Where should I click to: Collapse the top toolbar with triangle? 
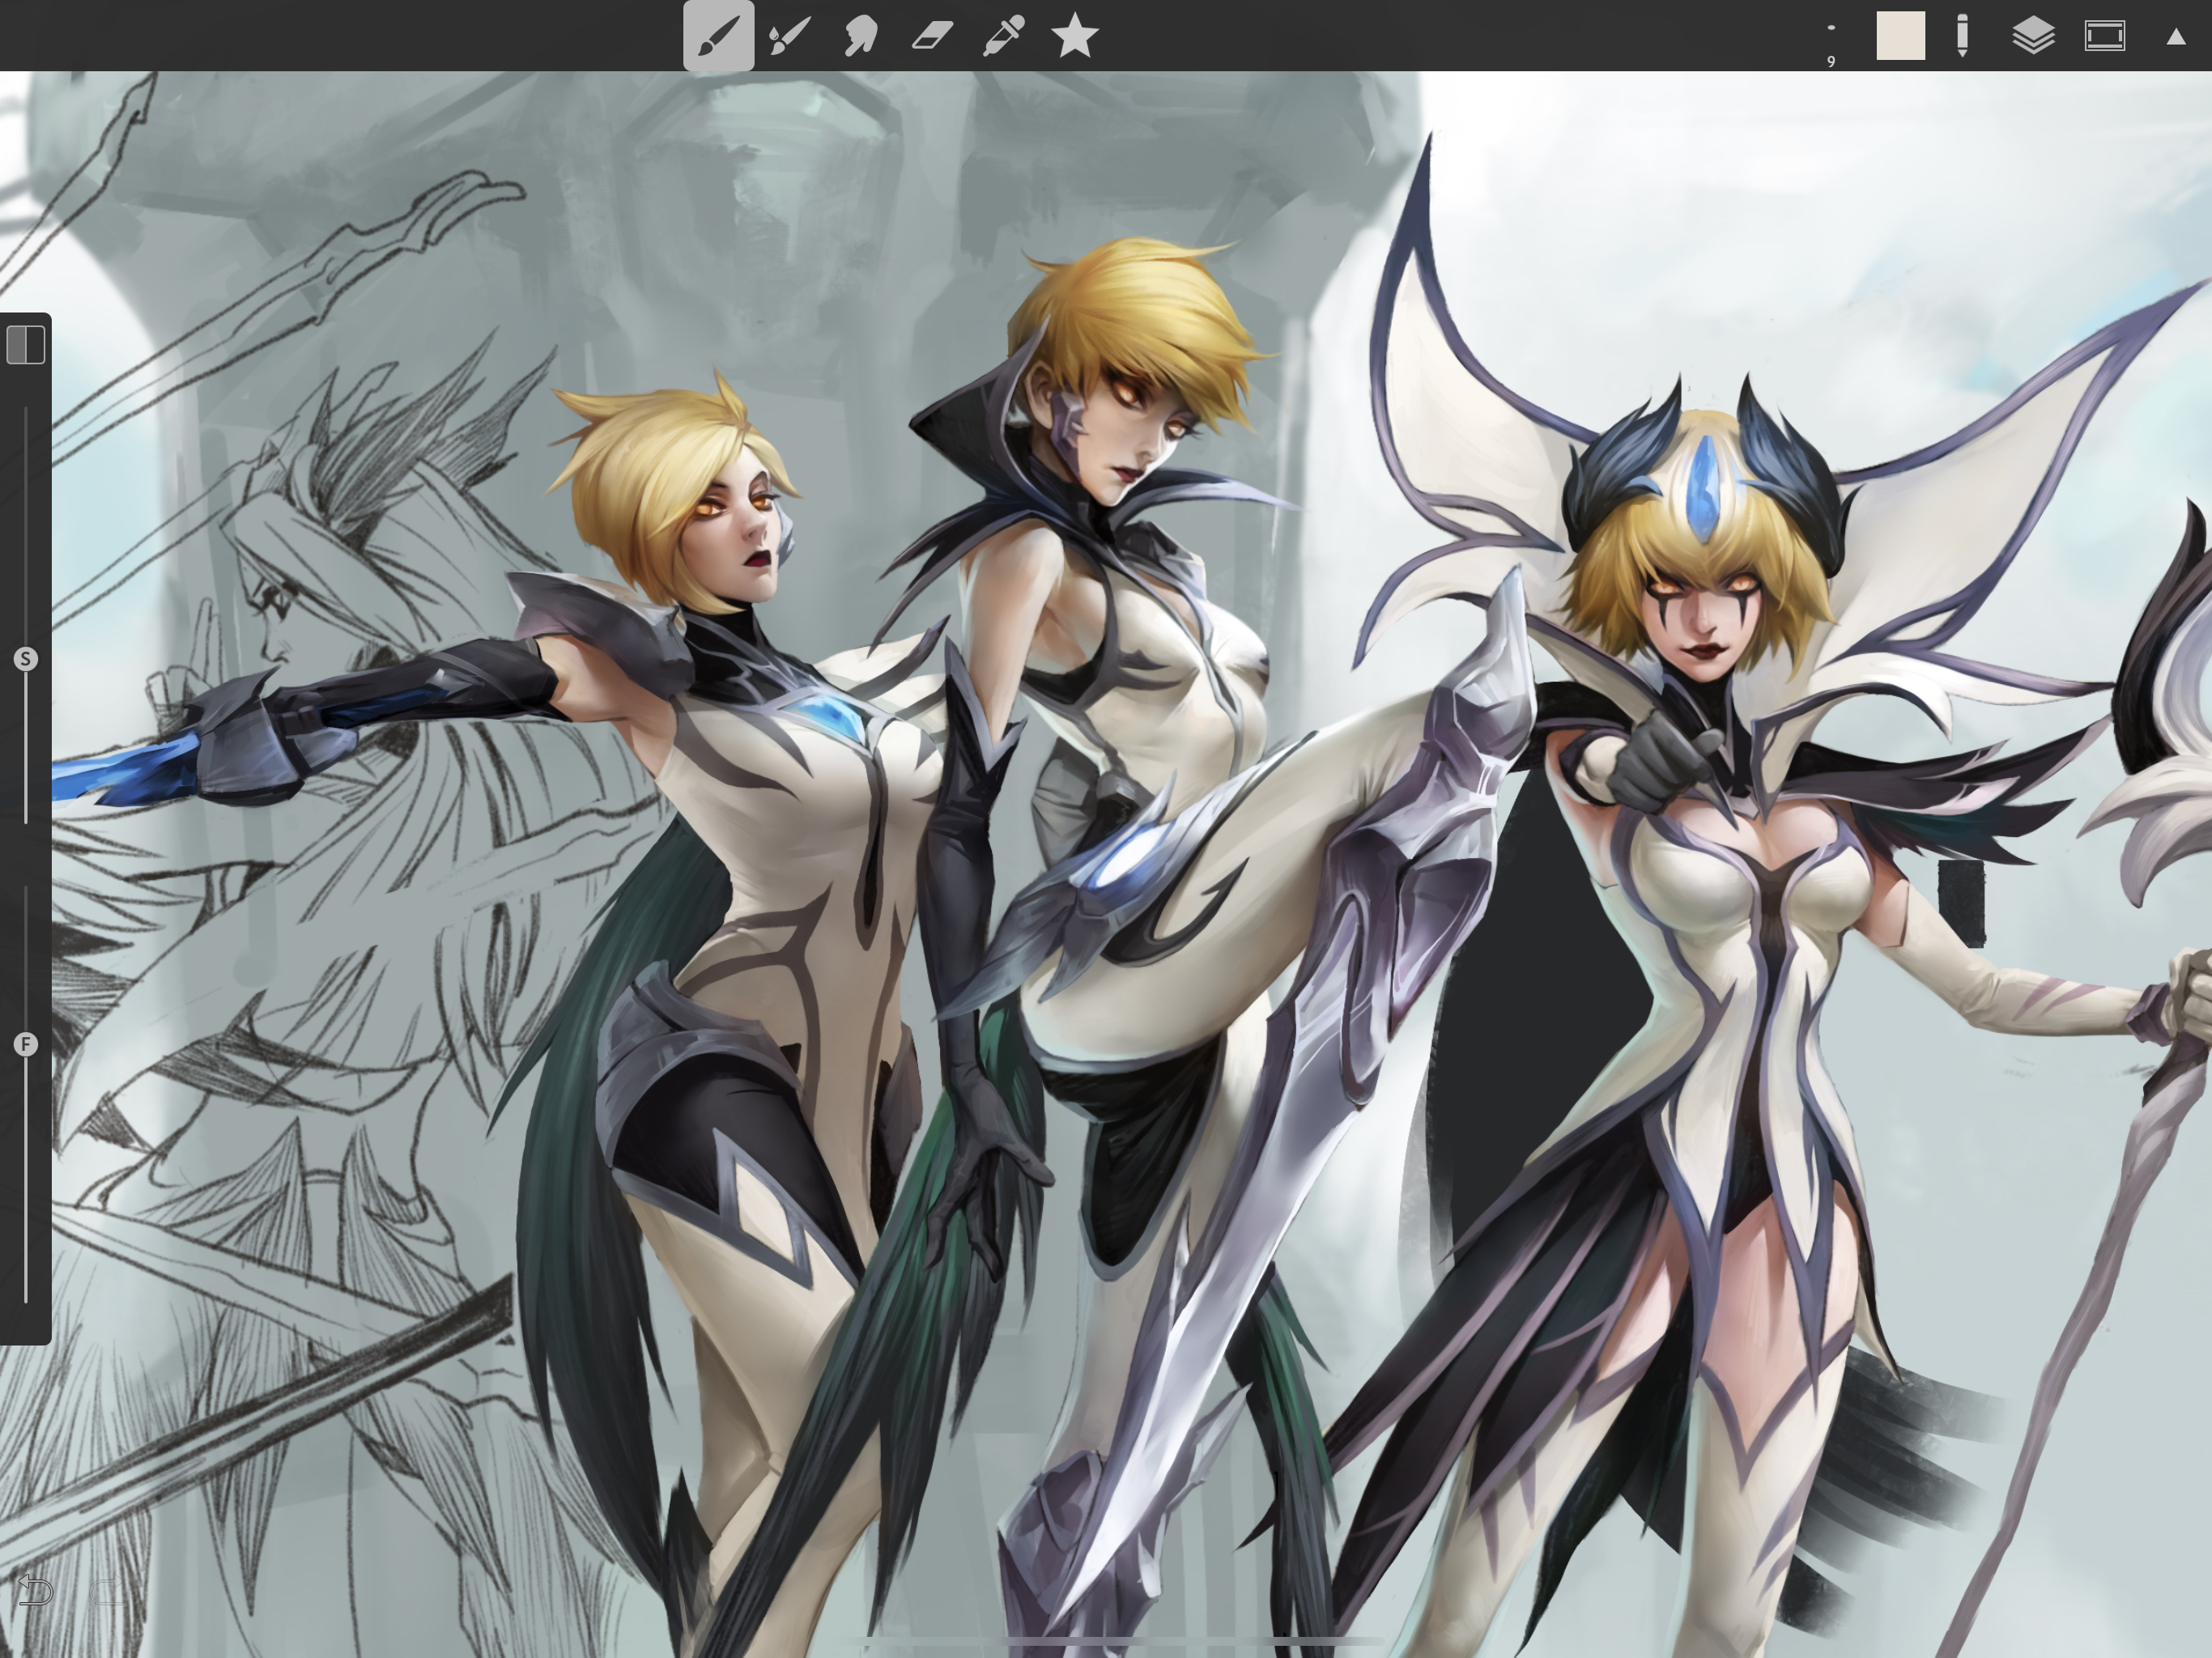point(2176,38)
